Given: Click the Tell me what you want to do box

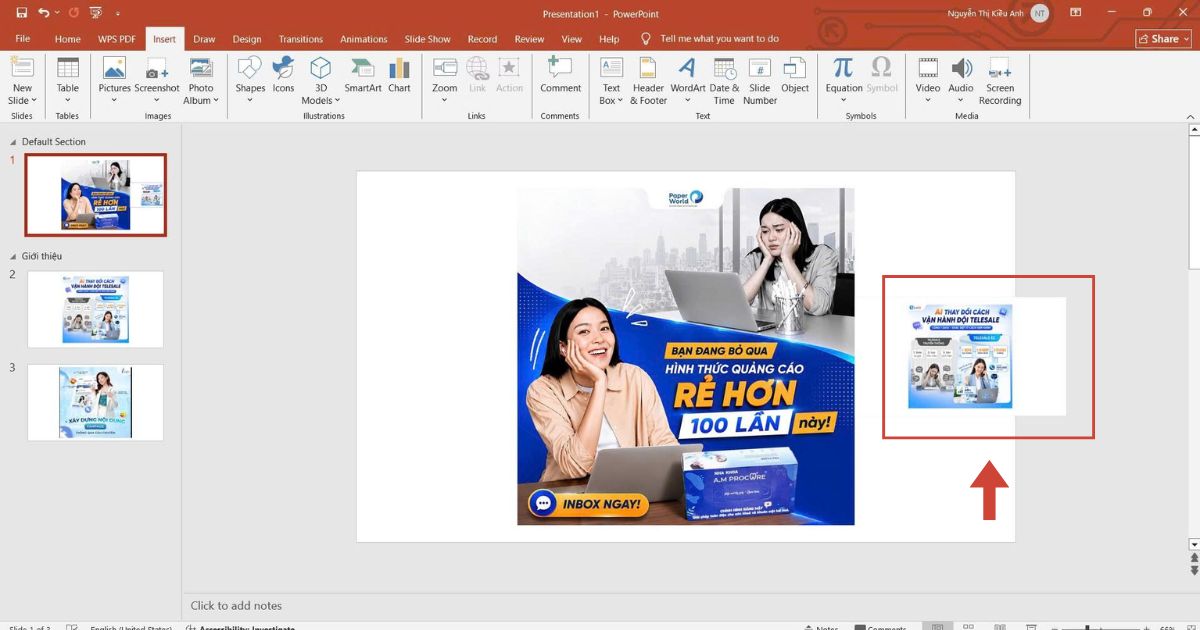Looking at the screenshot, I should 719,39.
